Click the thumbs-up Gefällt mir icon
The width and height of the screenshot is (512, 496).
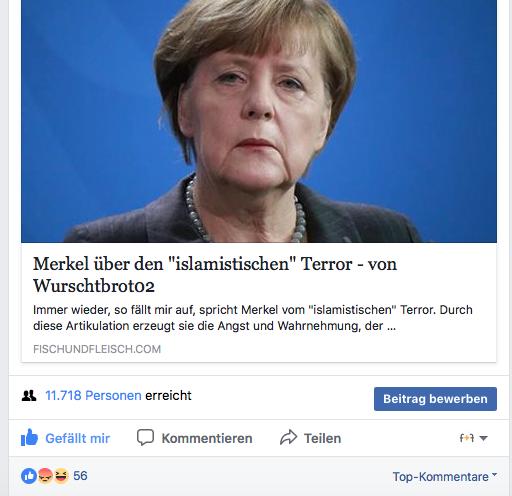[29, 437]
